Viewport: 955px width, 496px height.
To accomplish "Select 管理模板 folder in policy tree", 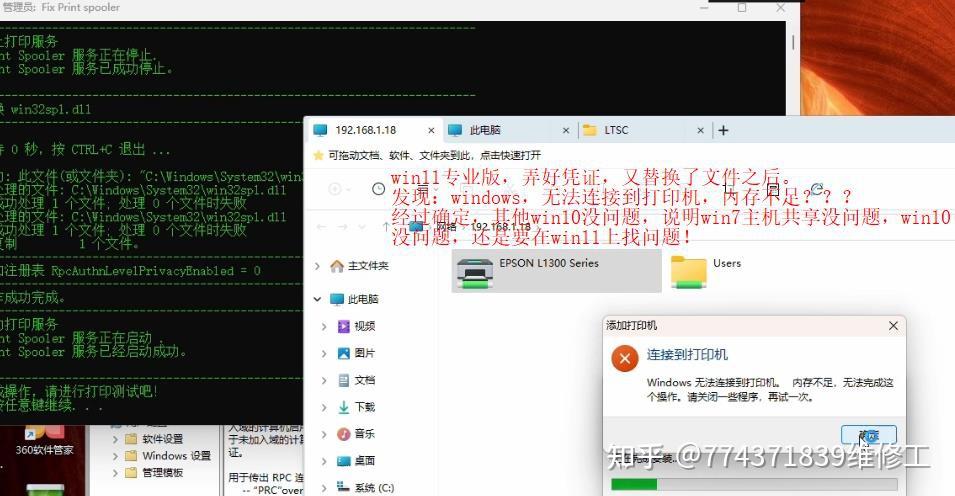I will pyautogui.click(x=155, y=472).
